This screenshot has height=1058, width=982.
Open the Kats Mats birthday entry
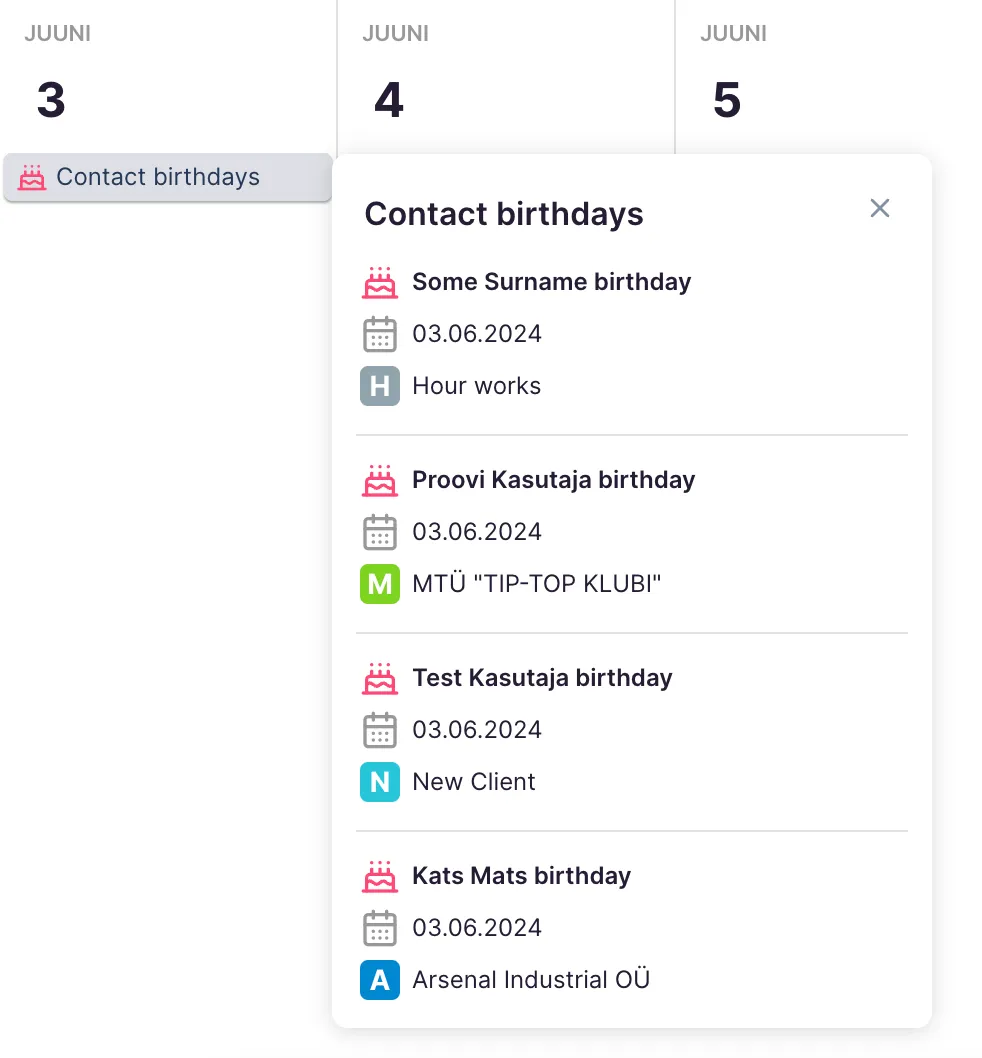click(521, 876)
